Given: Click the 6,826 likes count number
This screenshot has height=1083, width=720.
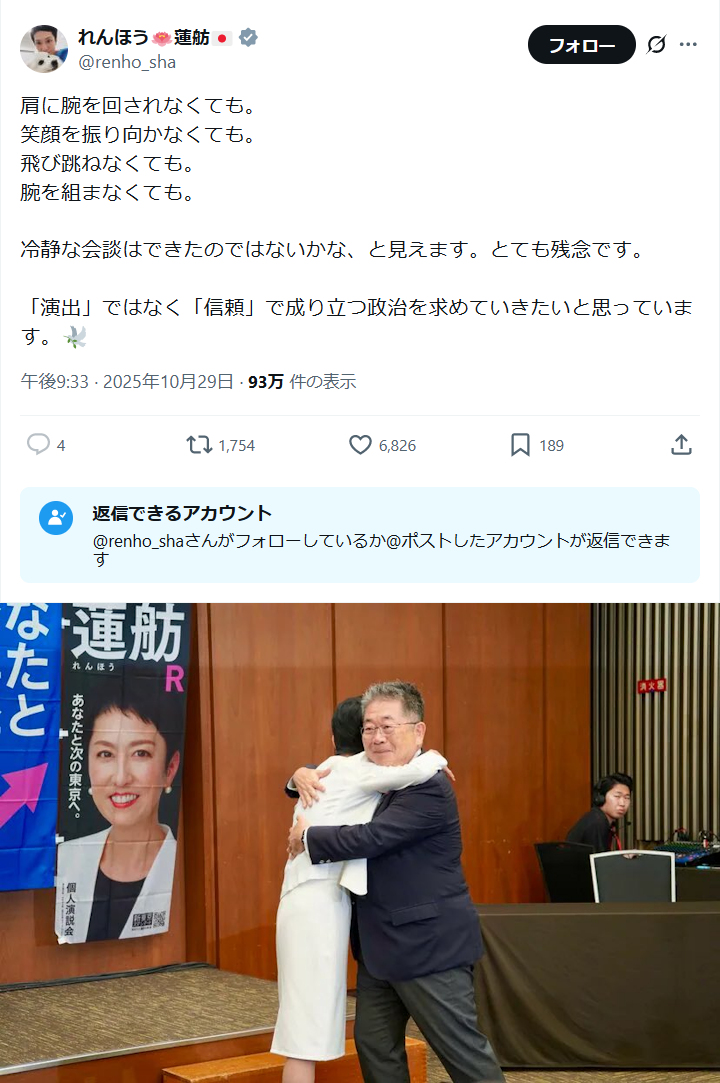Looking at the screenshot, I should pos(397,445).
